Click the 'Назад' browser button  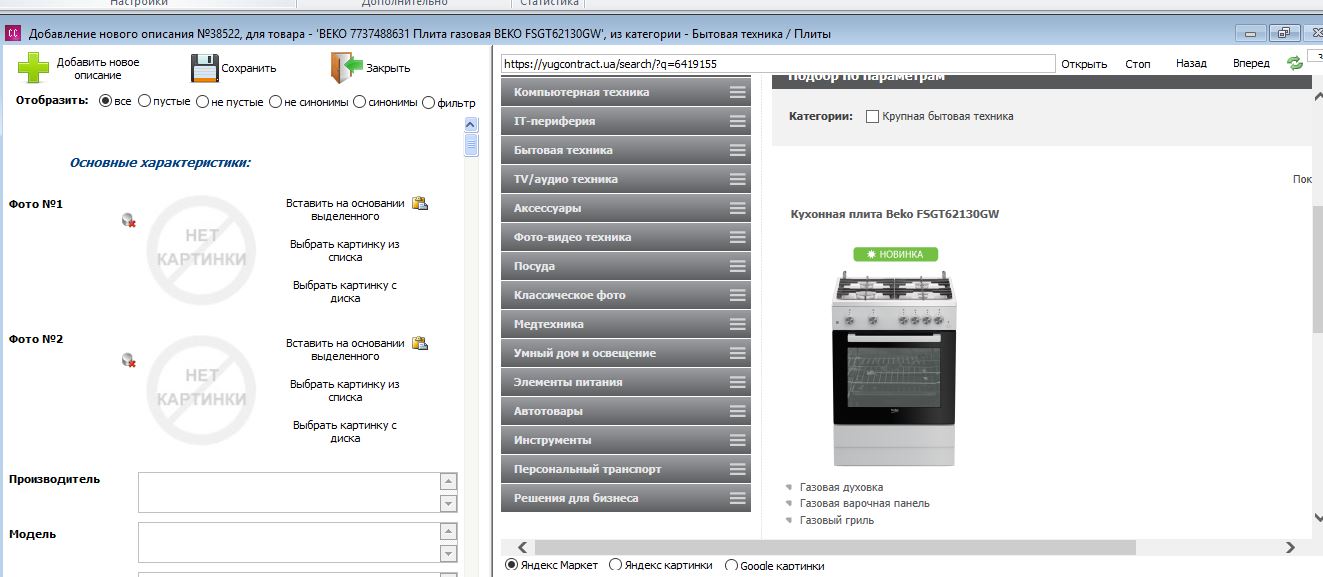pyautogui.click(x=1191, y=63)
